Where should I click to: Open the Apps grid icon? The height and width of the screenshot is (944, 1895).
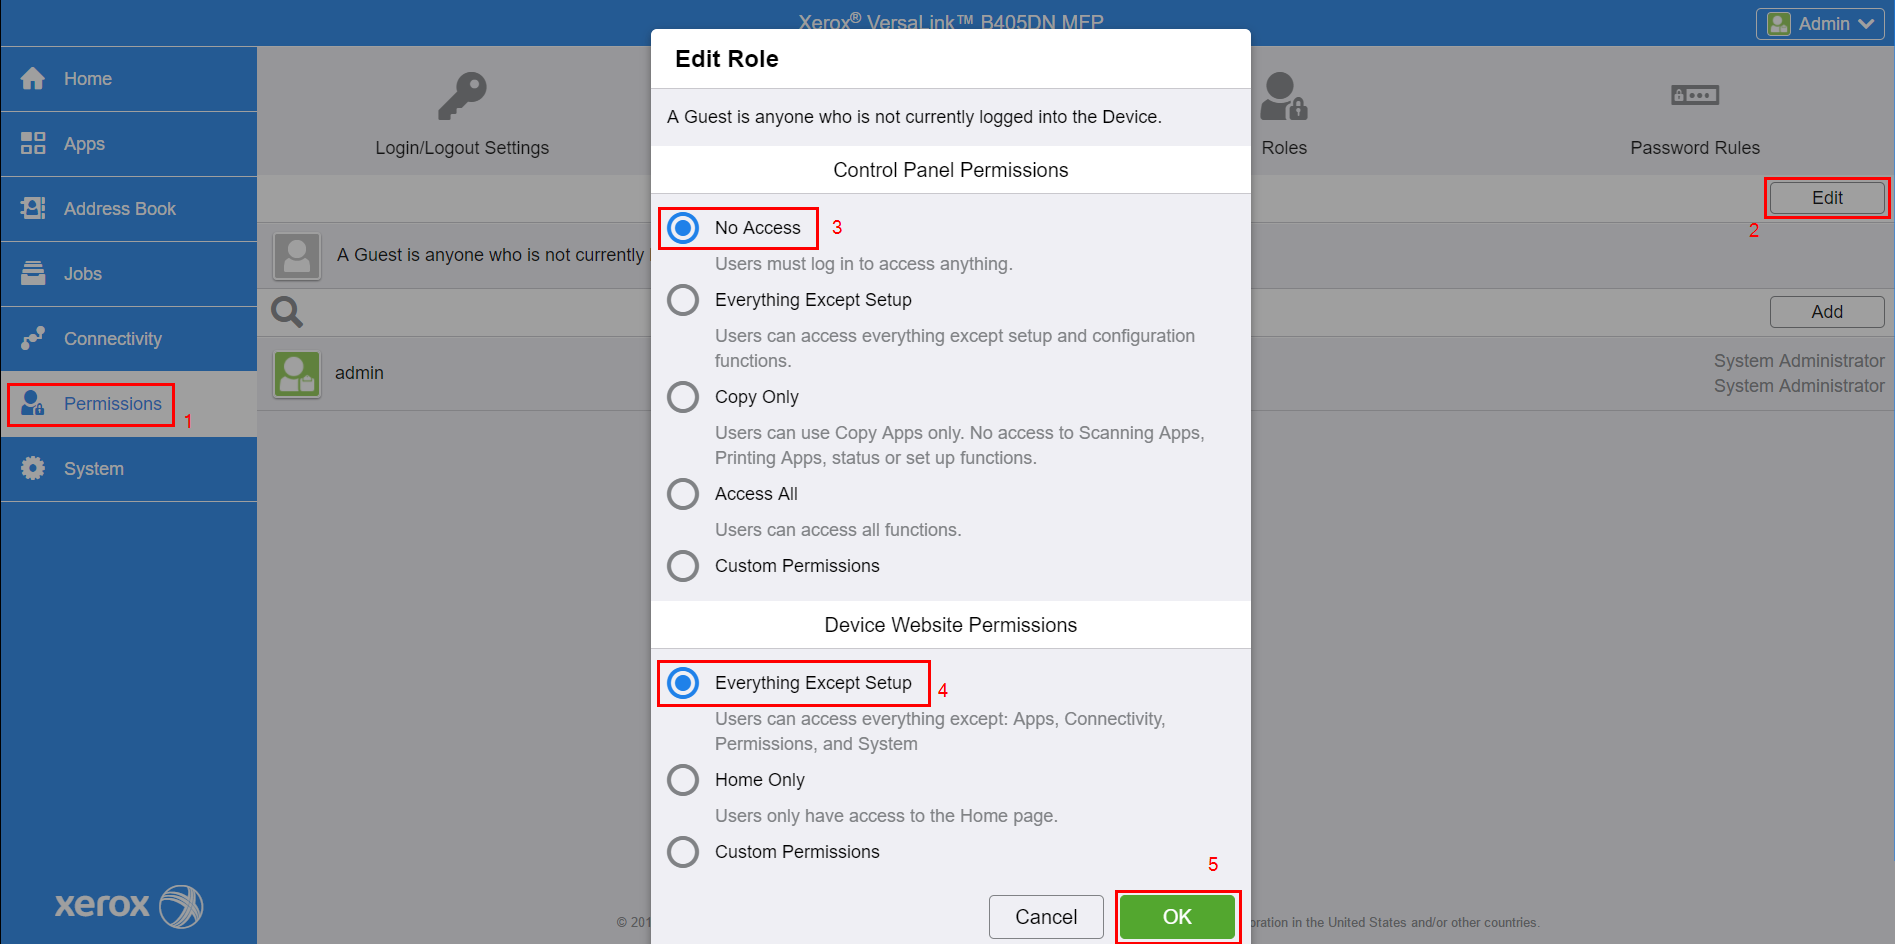(x=33, y=144)
